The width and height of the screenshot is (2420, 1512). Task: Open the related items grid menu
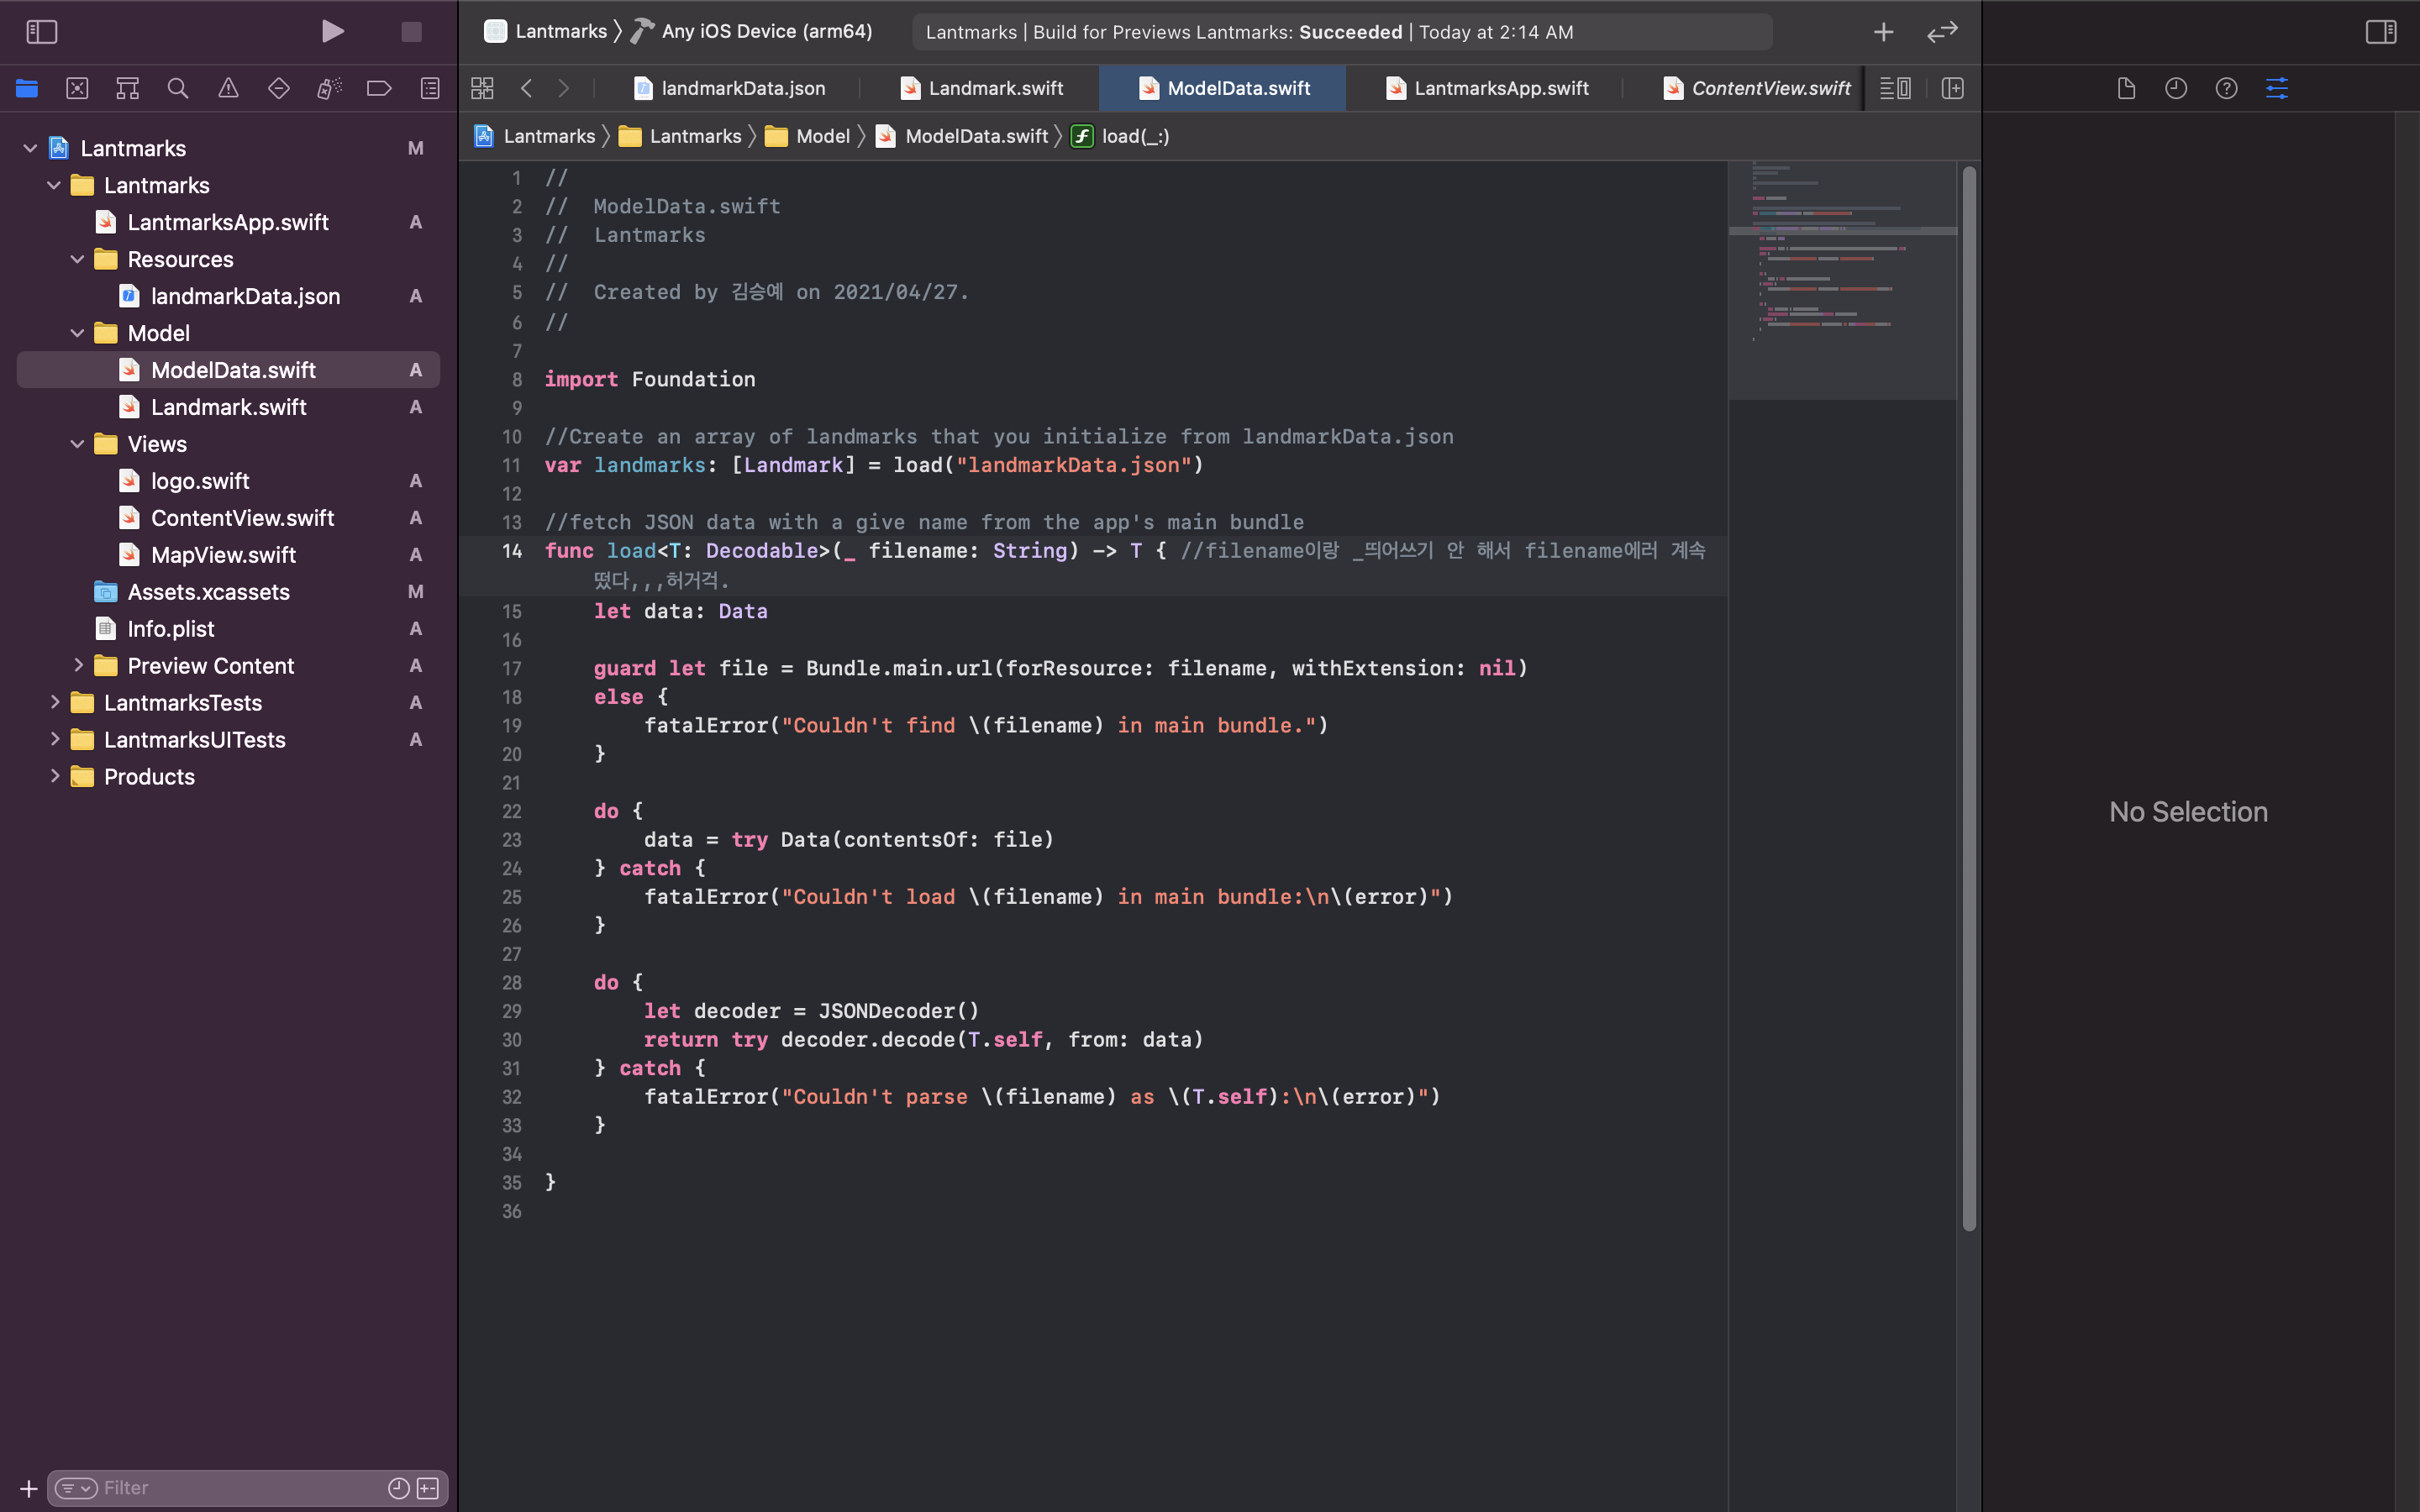(x=482, y=88)
